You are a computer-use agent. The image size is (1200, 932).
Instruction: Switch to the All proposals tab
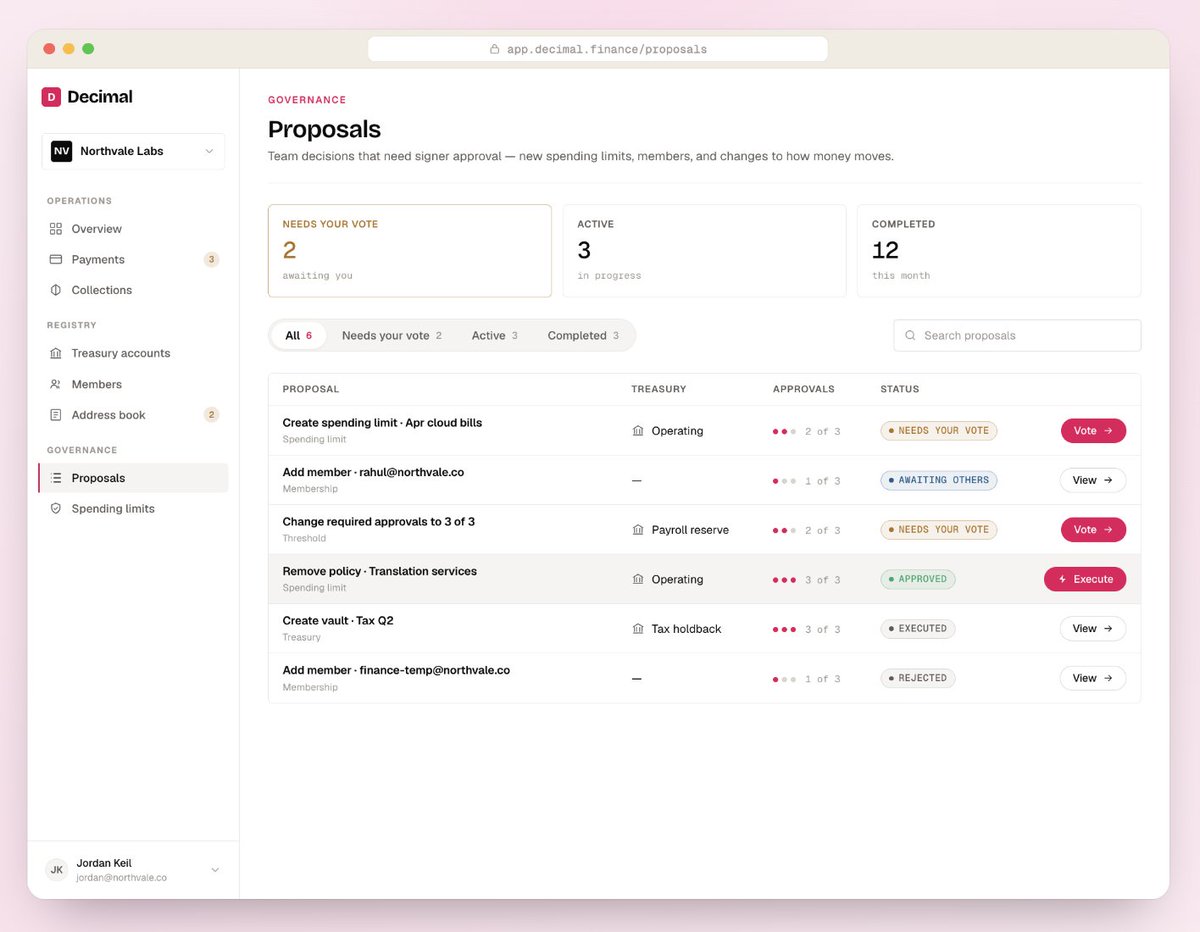pyautogui.click(x=298, y=336)
